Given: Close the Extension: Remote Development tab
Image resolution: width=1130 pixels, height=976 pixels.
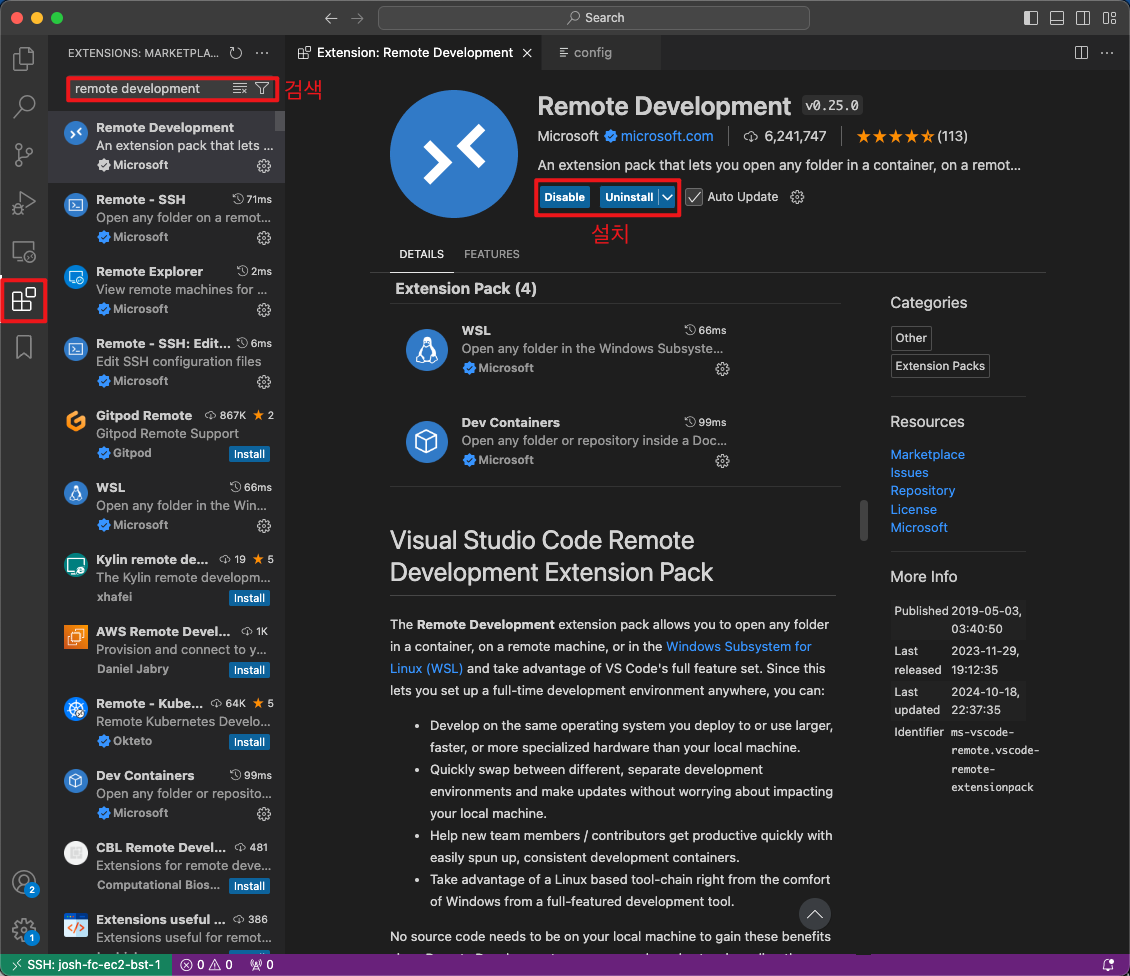Looking at the screenshot, I should pos(528,53).
